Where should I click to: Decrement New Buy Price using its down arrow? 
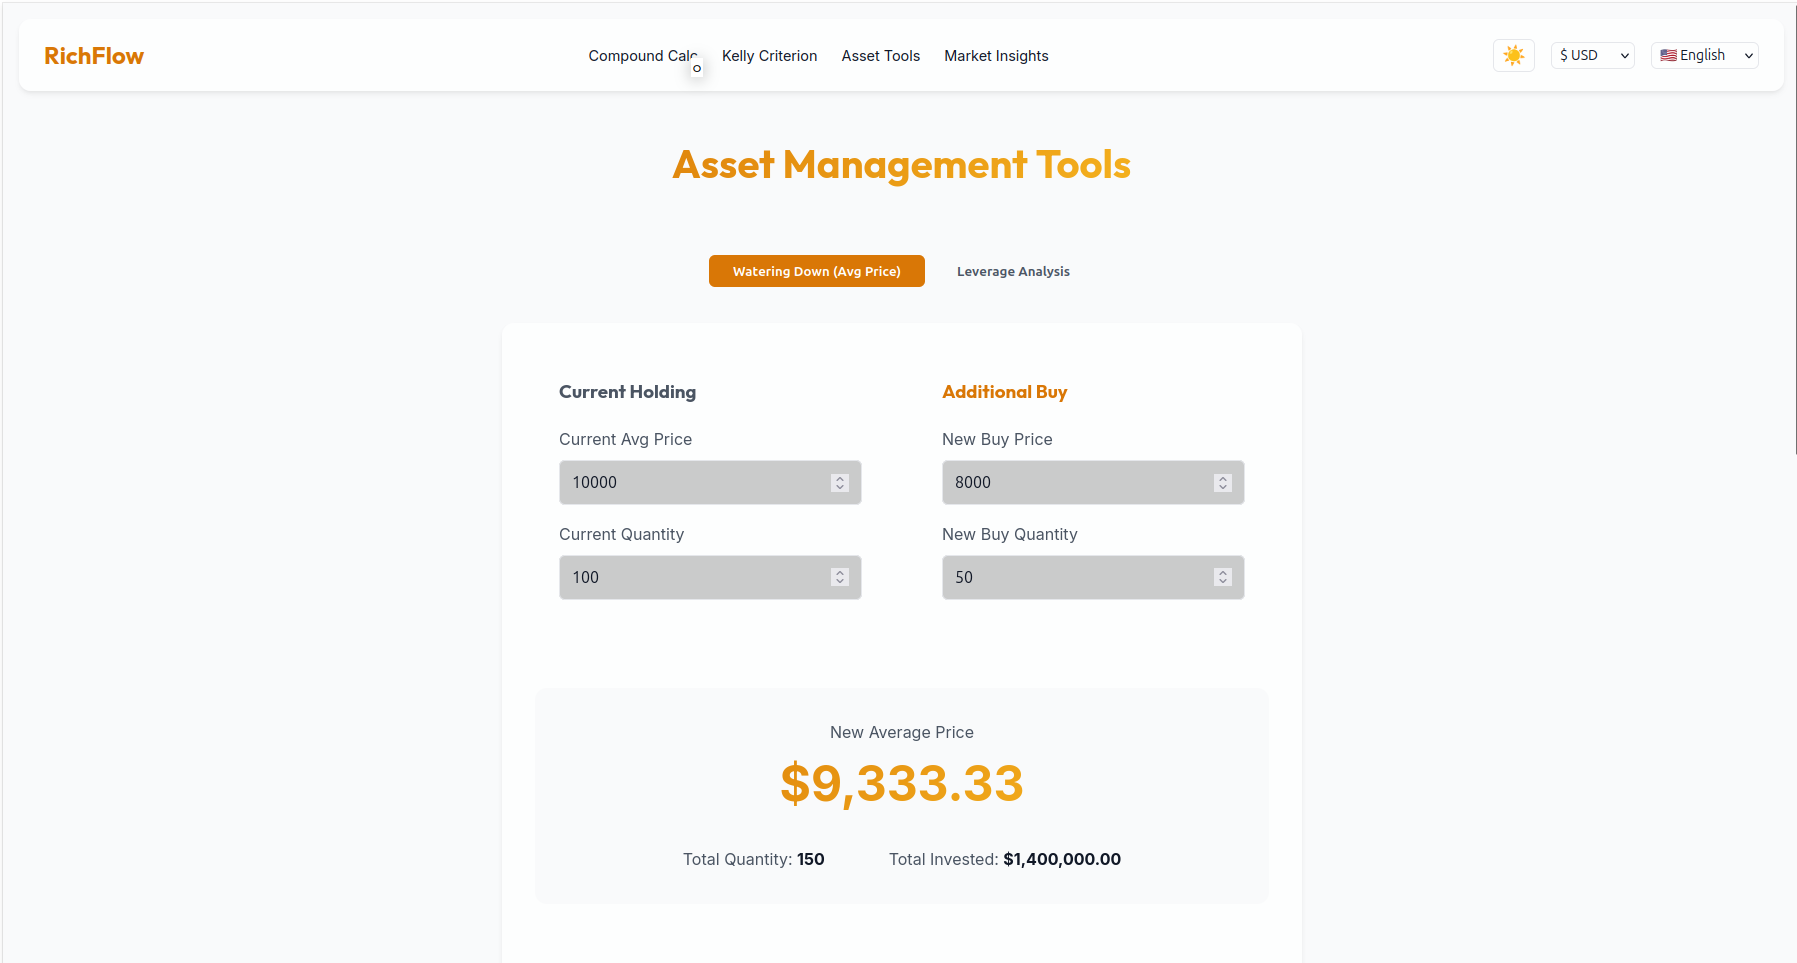click(x=1222, y=487)
